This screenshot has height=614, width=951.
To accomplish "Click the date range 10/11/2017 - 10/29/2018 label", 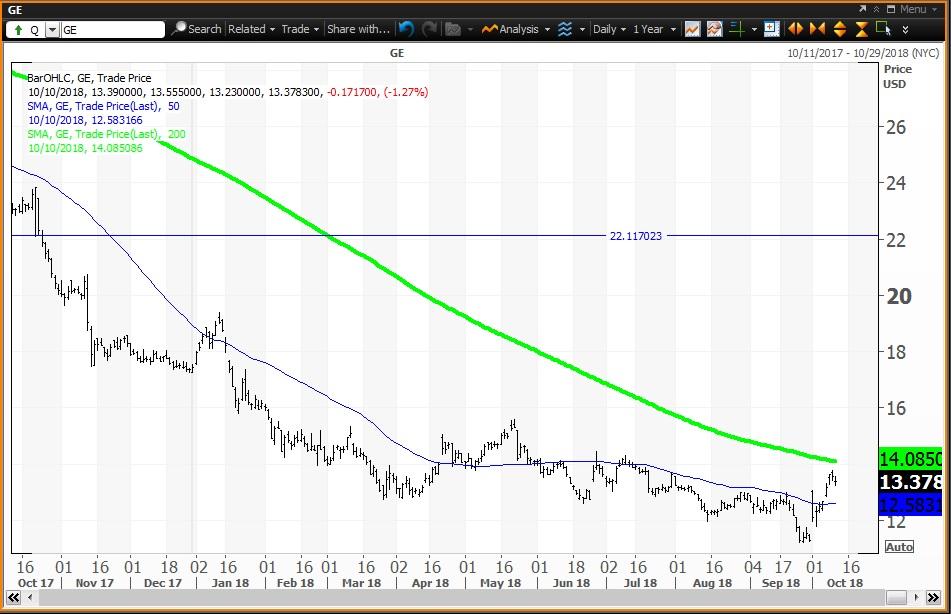I will point(863,53).
